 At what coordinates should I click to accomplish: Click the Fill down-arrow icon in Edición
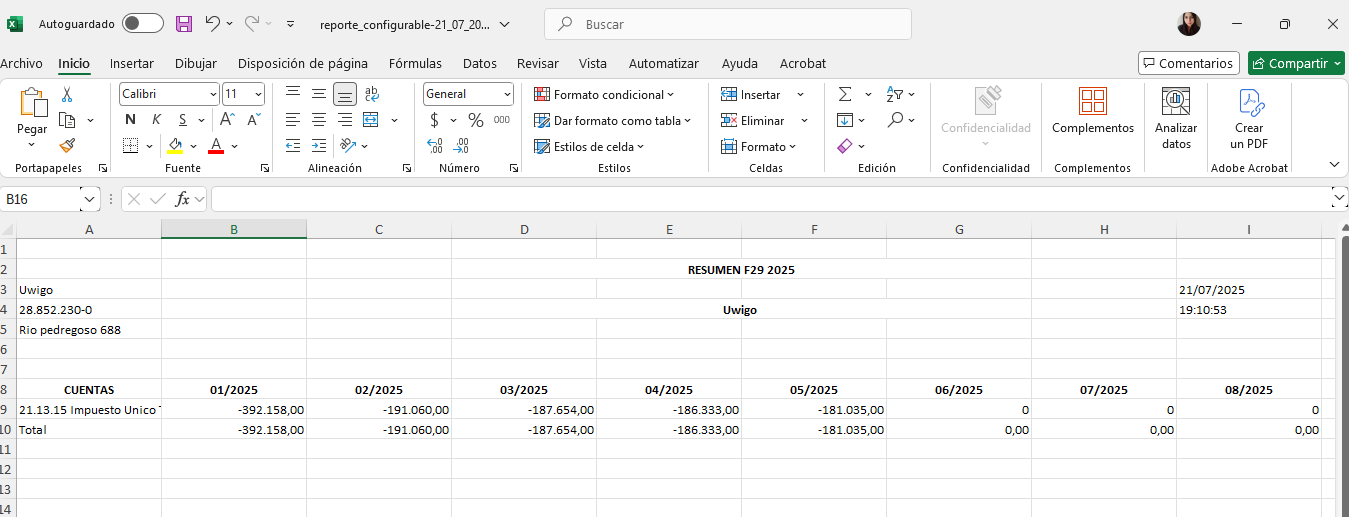[845, 120]
